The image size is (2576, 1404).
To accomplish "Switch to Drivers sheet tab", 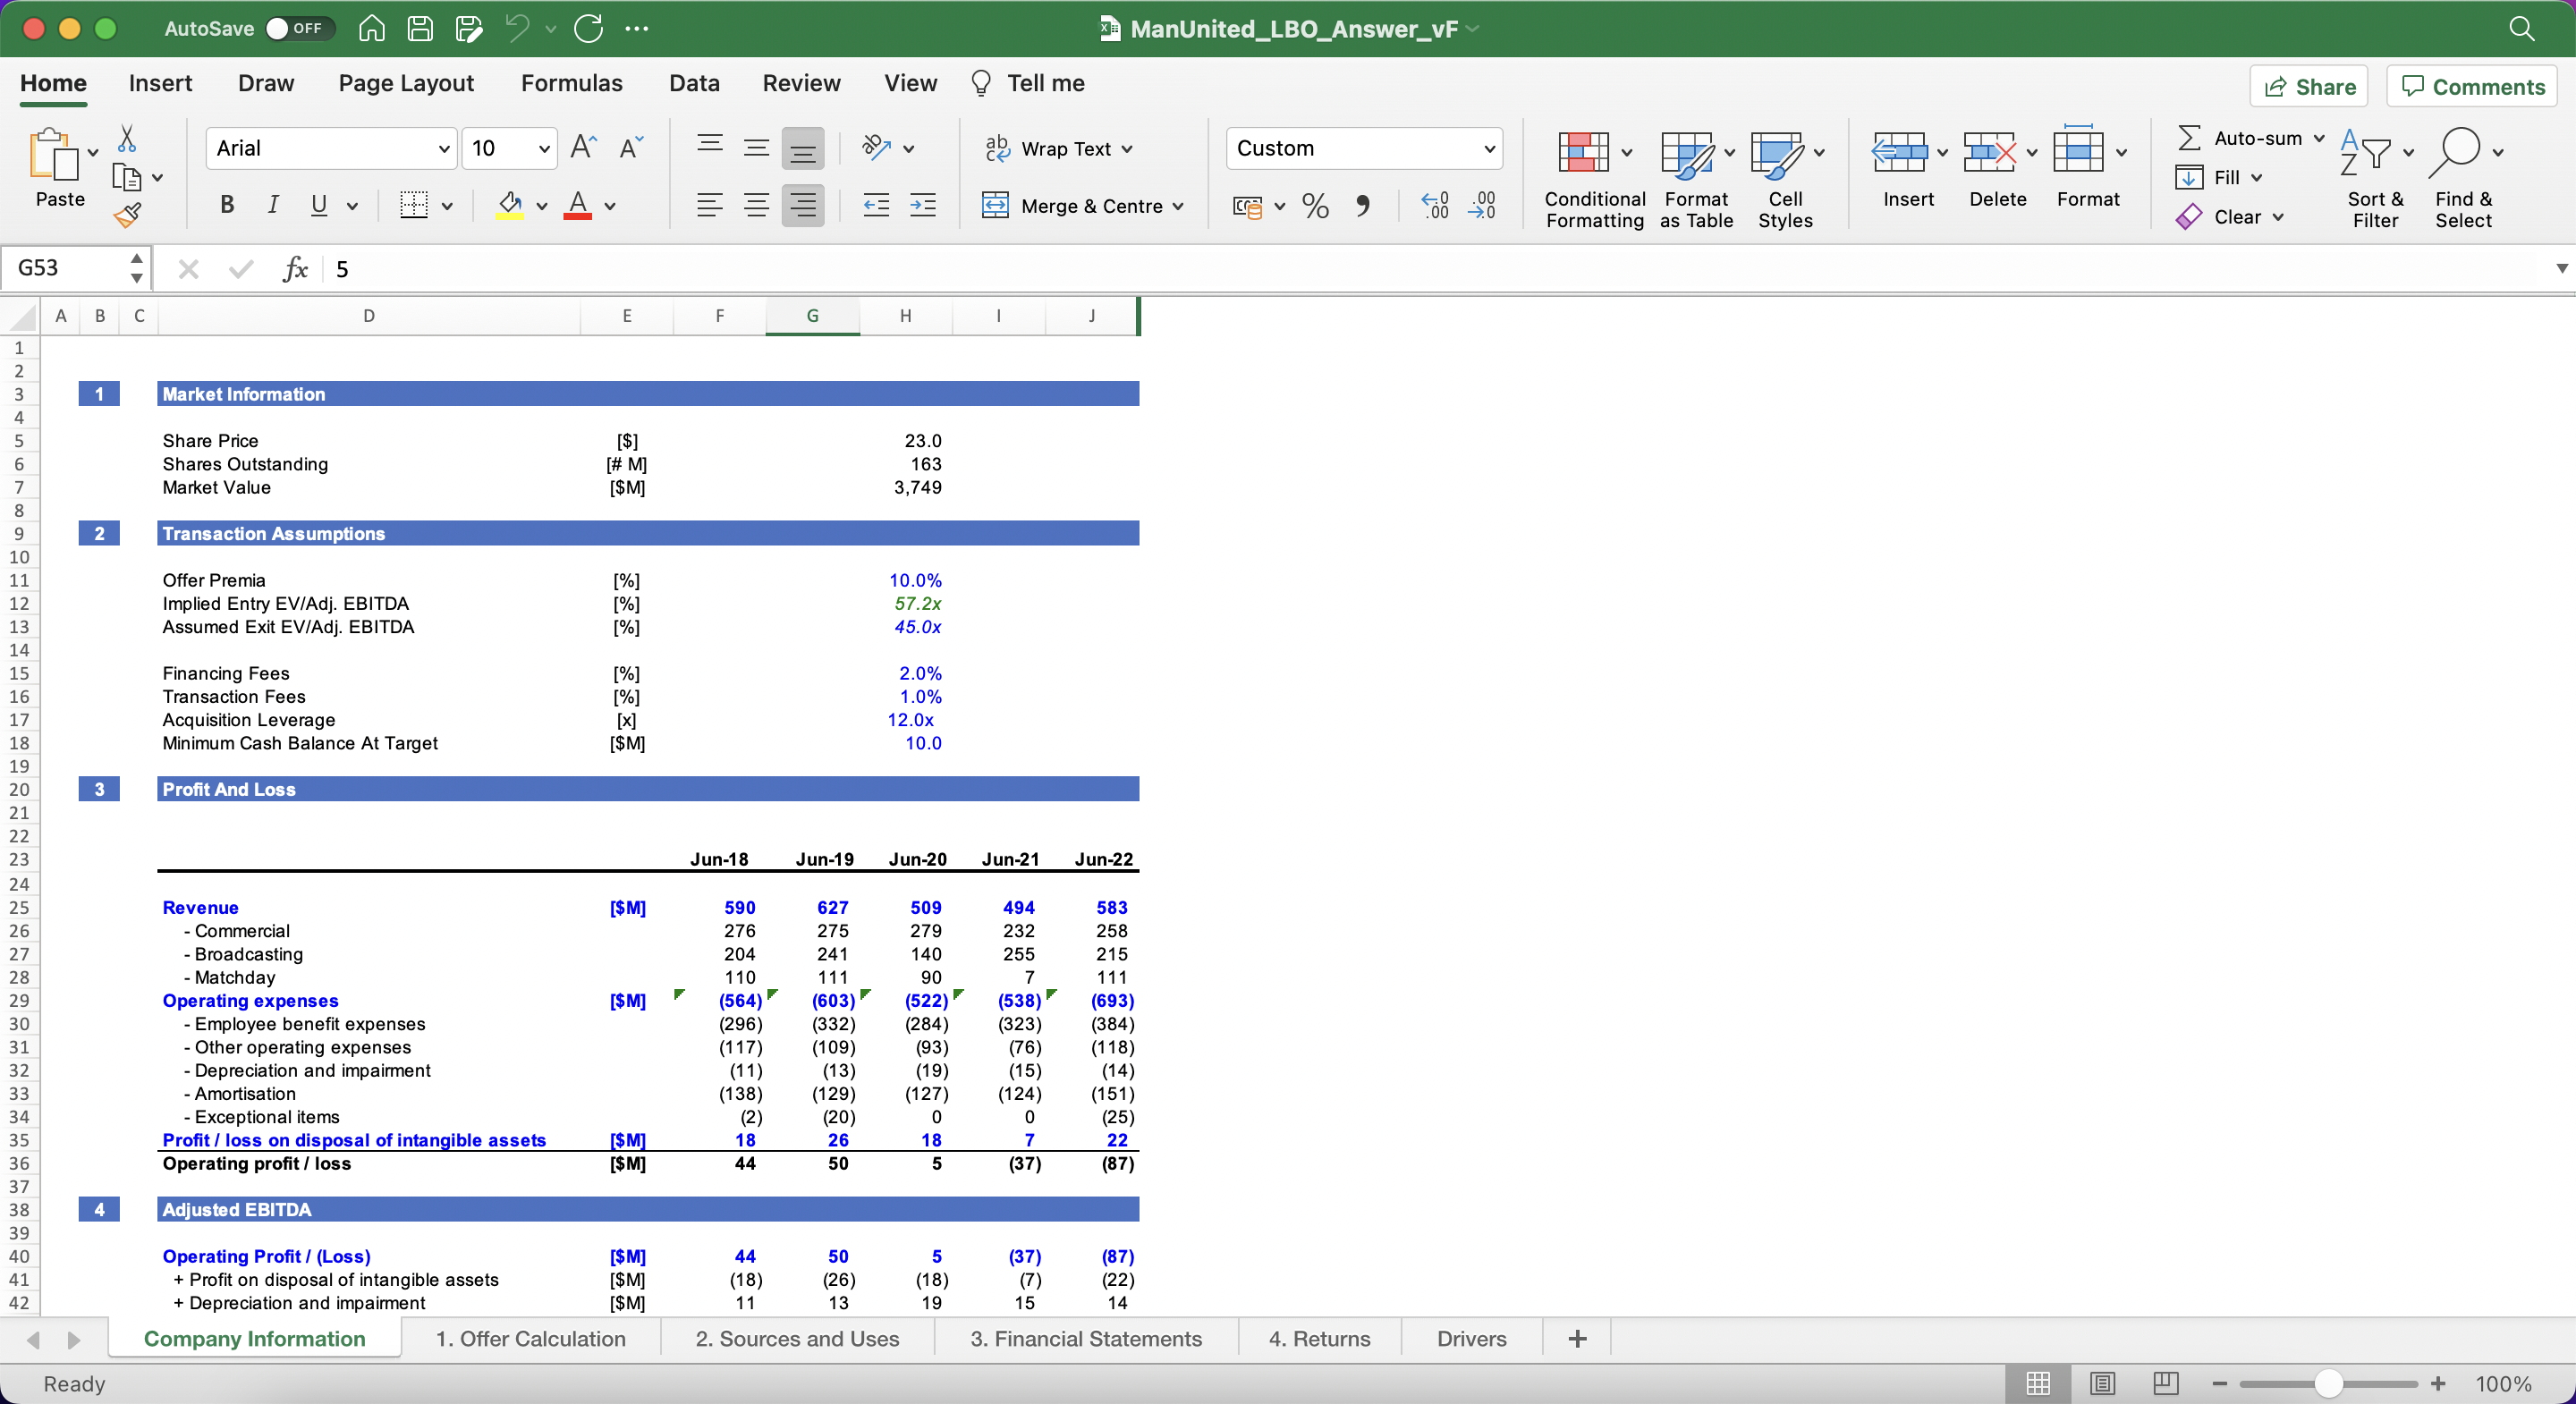I will [1471, 1338].
